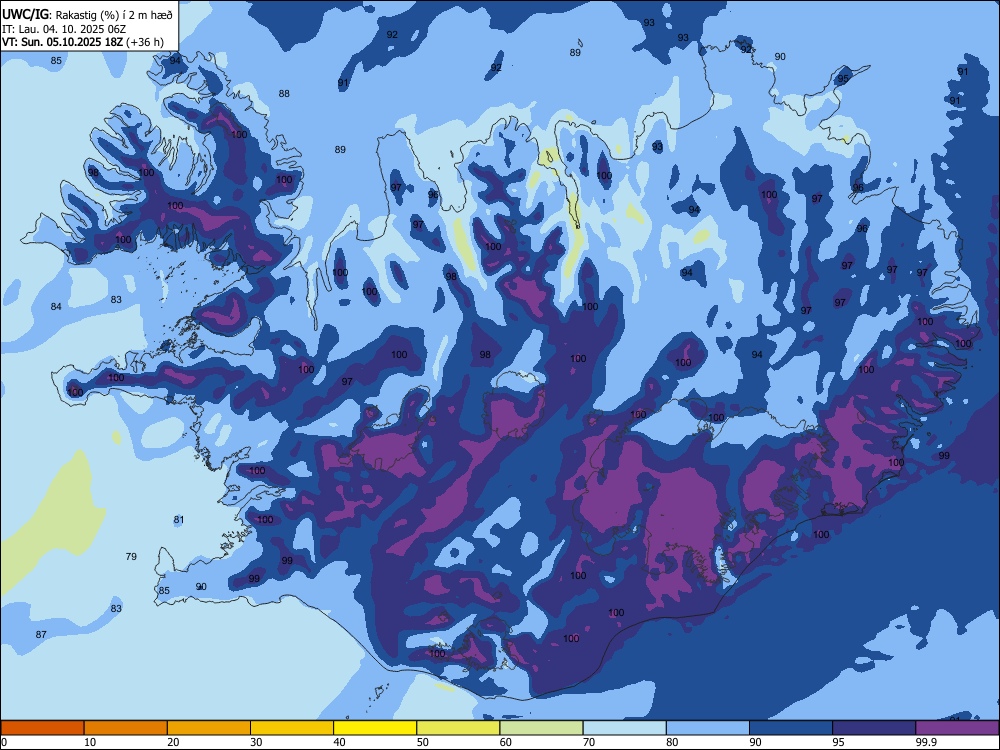Click the 0–10 dark orange legend swatch
Image resolution: width=1000 pixels, height=750 pixels.
(x=42, y=728)
